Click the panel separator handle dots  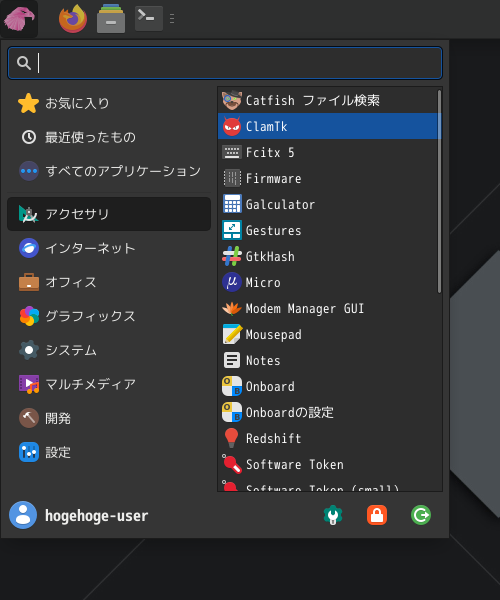(x=172, y=19)
